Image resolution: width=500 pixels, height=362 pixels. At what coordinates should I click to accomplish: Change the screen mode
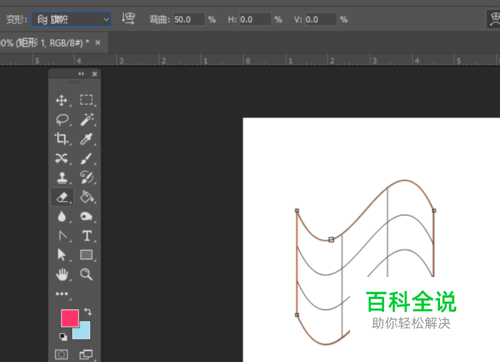point(86,354)
